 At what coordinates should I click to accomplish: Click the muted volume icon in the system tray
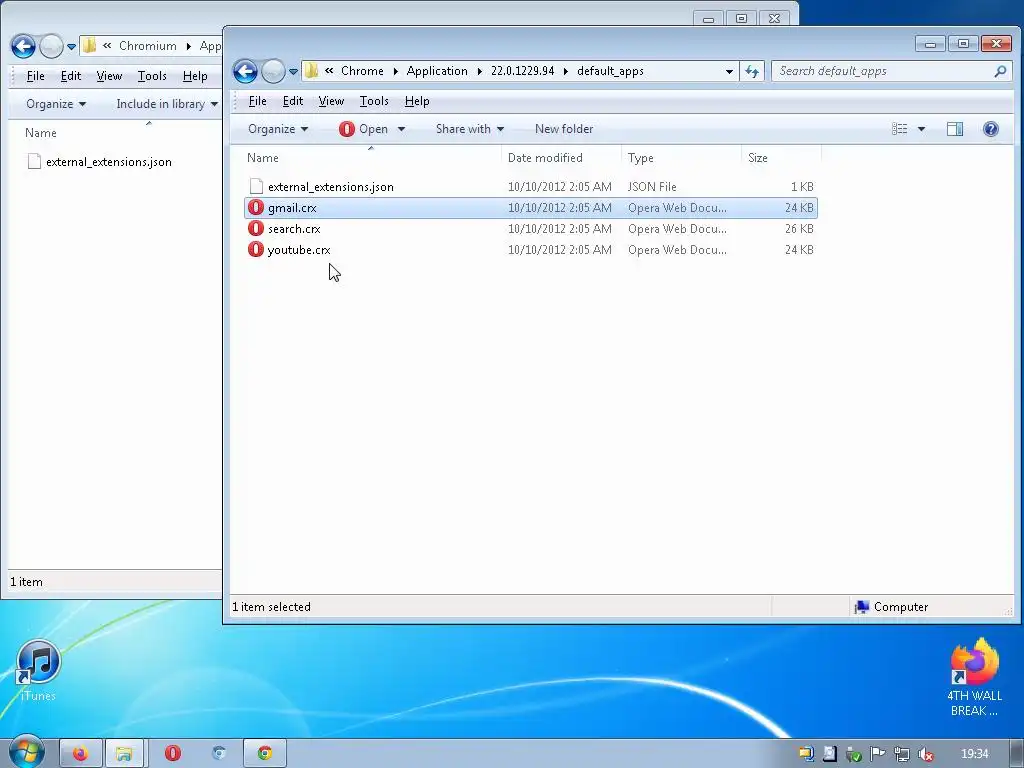(x=925, y=754)
